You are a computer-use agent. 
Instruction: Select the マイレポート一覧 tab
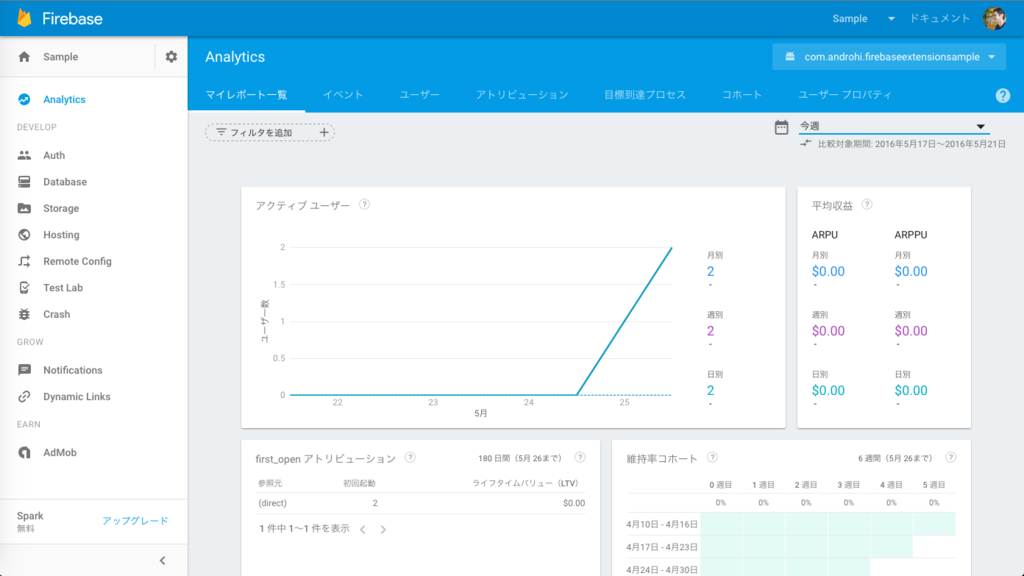pos(246,95)
